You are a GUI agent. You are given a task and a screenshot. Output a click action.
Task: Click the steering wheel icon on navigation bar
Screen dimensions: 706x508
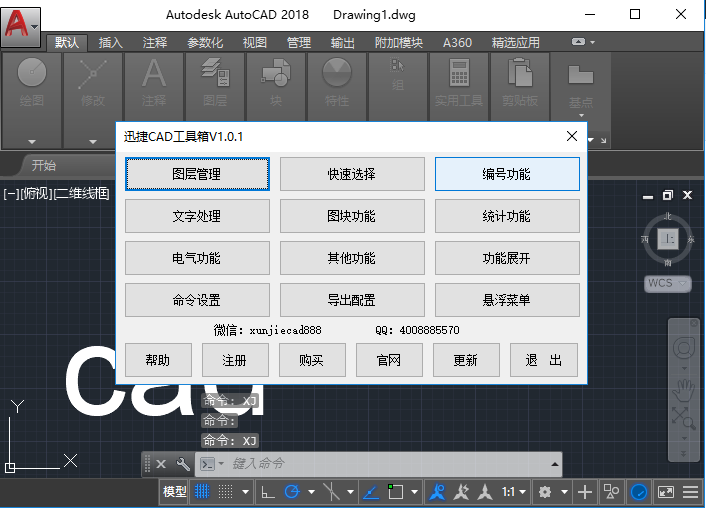683,348
